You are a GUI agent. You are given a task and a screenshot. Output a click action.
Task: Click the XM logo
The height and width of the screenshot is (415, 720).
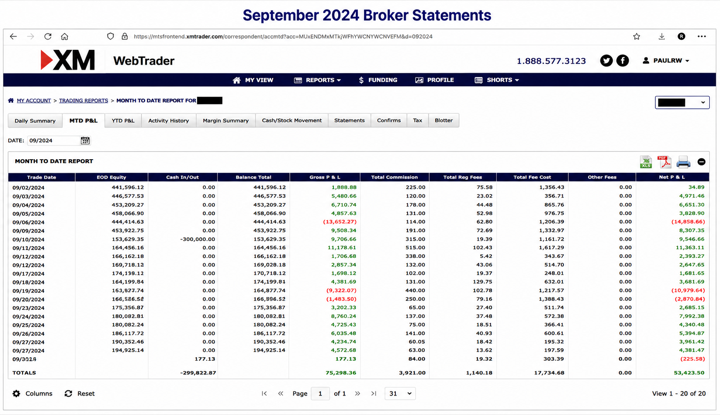[x=68, y=60]
